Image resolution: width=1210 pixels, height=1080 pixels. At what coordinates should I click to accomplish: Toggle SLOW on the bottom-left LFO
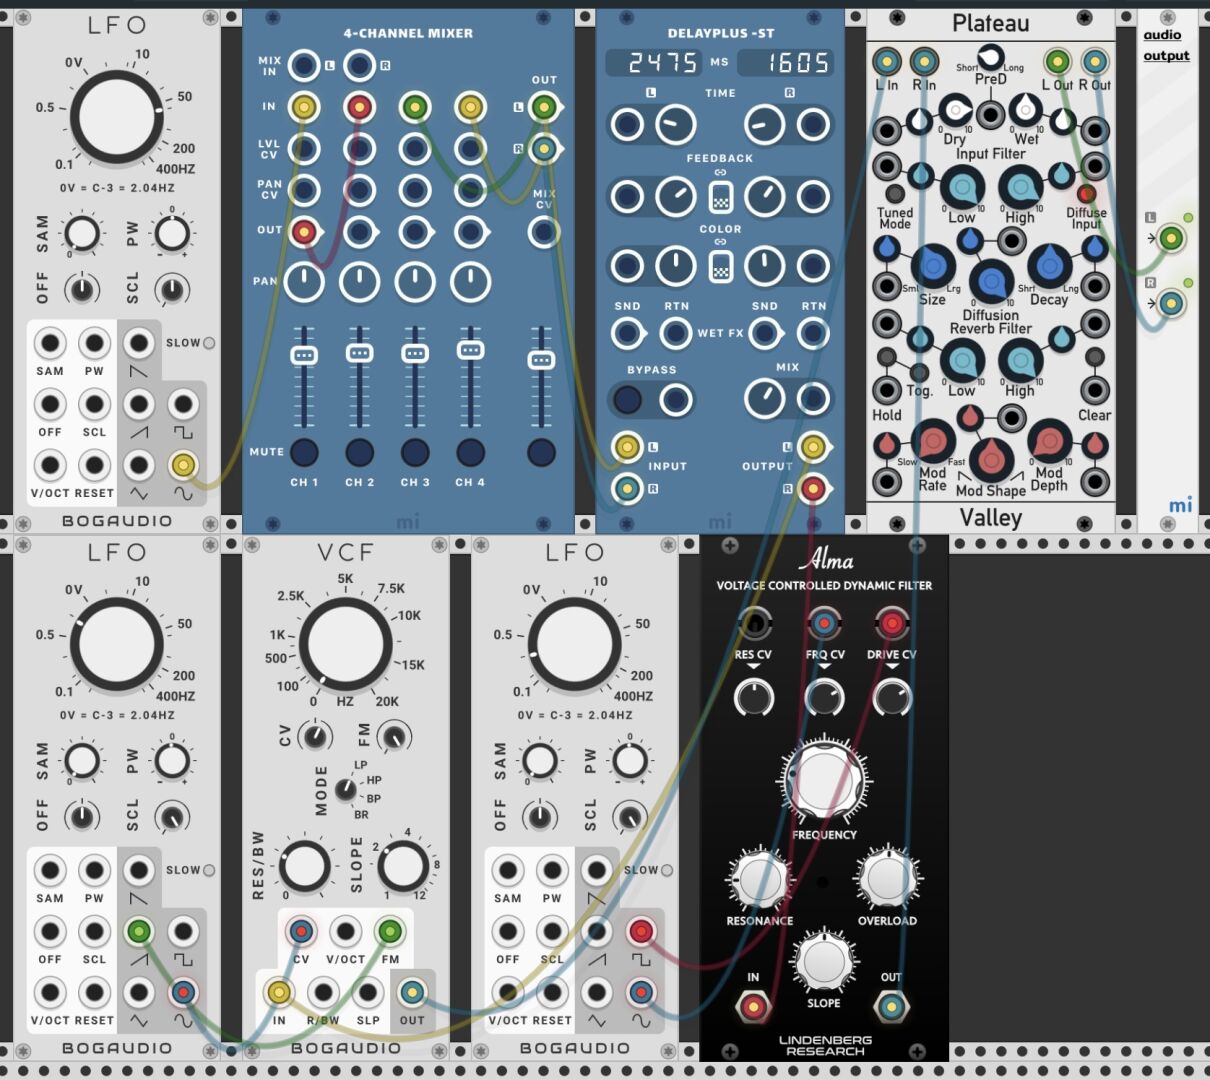click(209, 870)
